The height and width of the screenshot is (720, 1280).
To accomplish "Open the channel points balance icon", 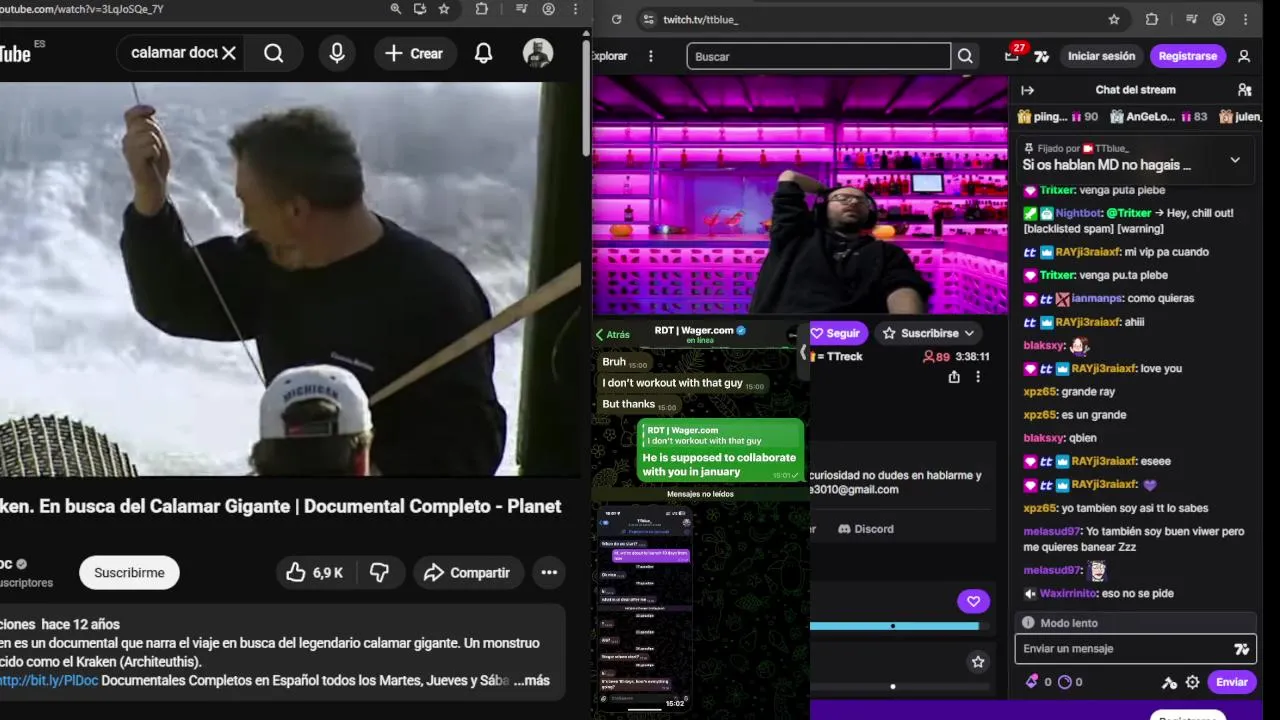I will 1065,682.
